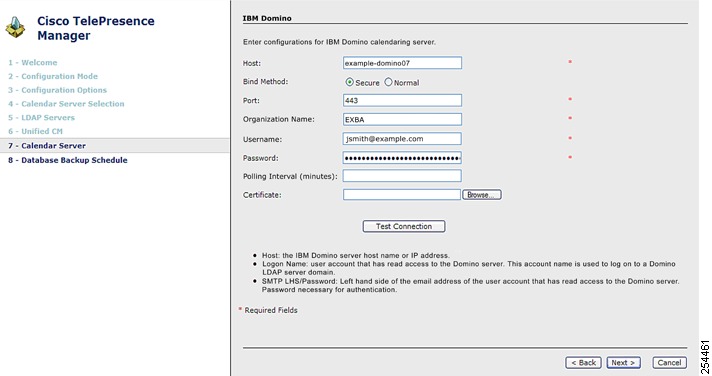Click the Host input field
The image size is (712, 376).
point(402,63)
